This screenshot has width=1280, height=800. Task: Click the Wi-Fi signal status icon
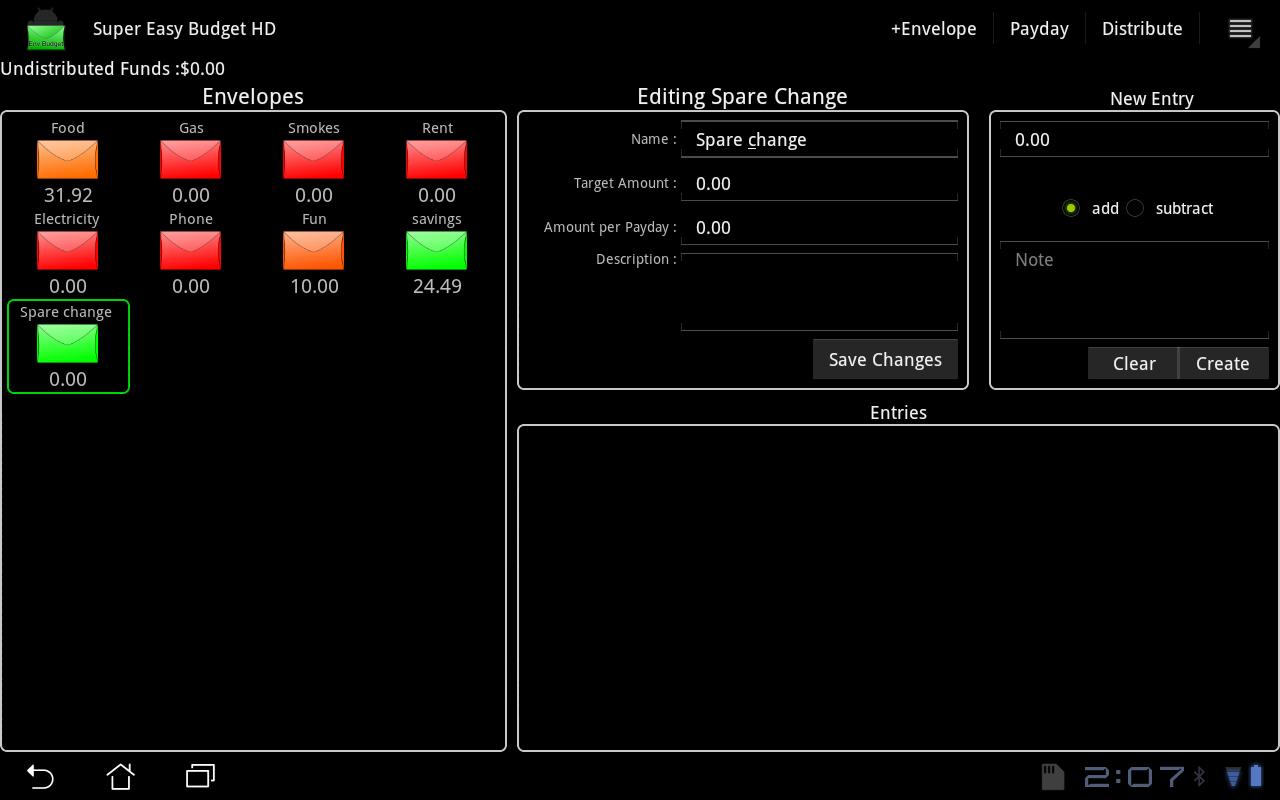[x=1233, y=777]
